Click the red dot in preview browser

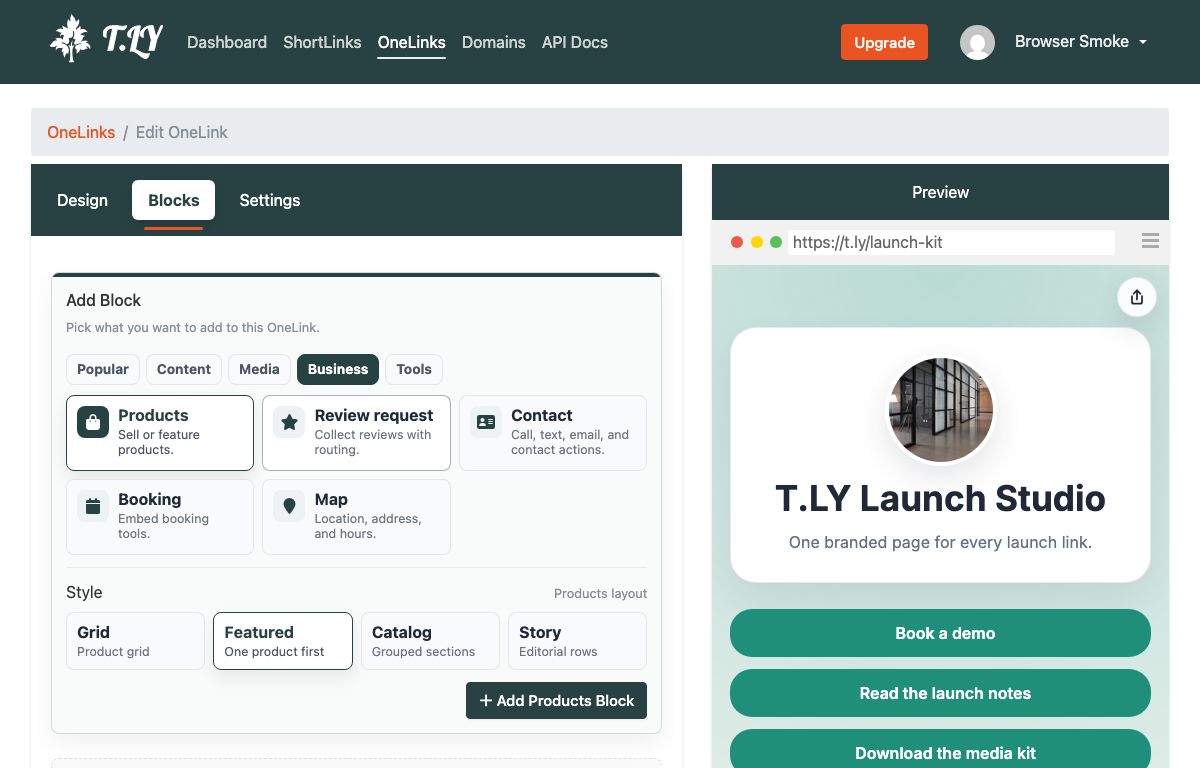737,242
